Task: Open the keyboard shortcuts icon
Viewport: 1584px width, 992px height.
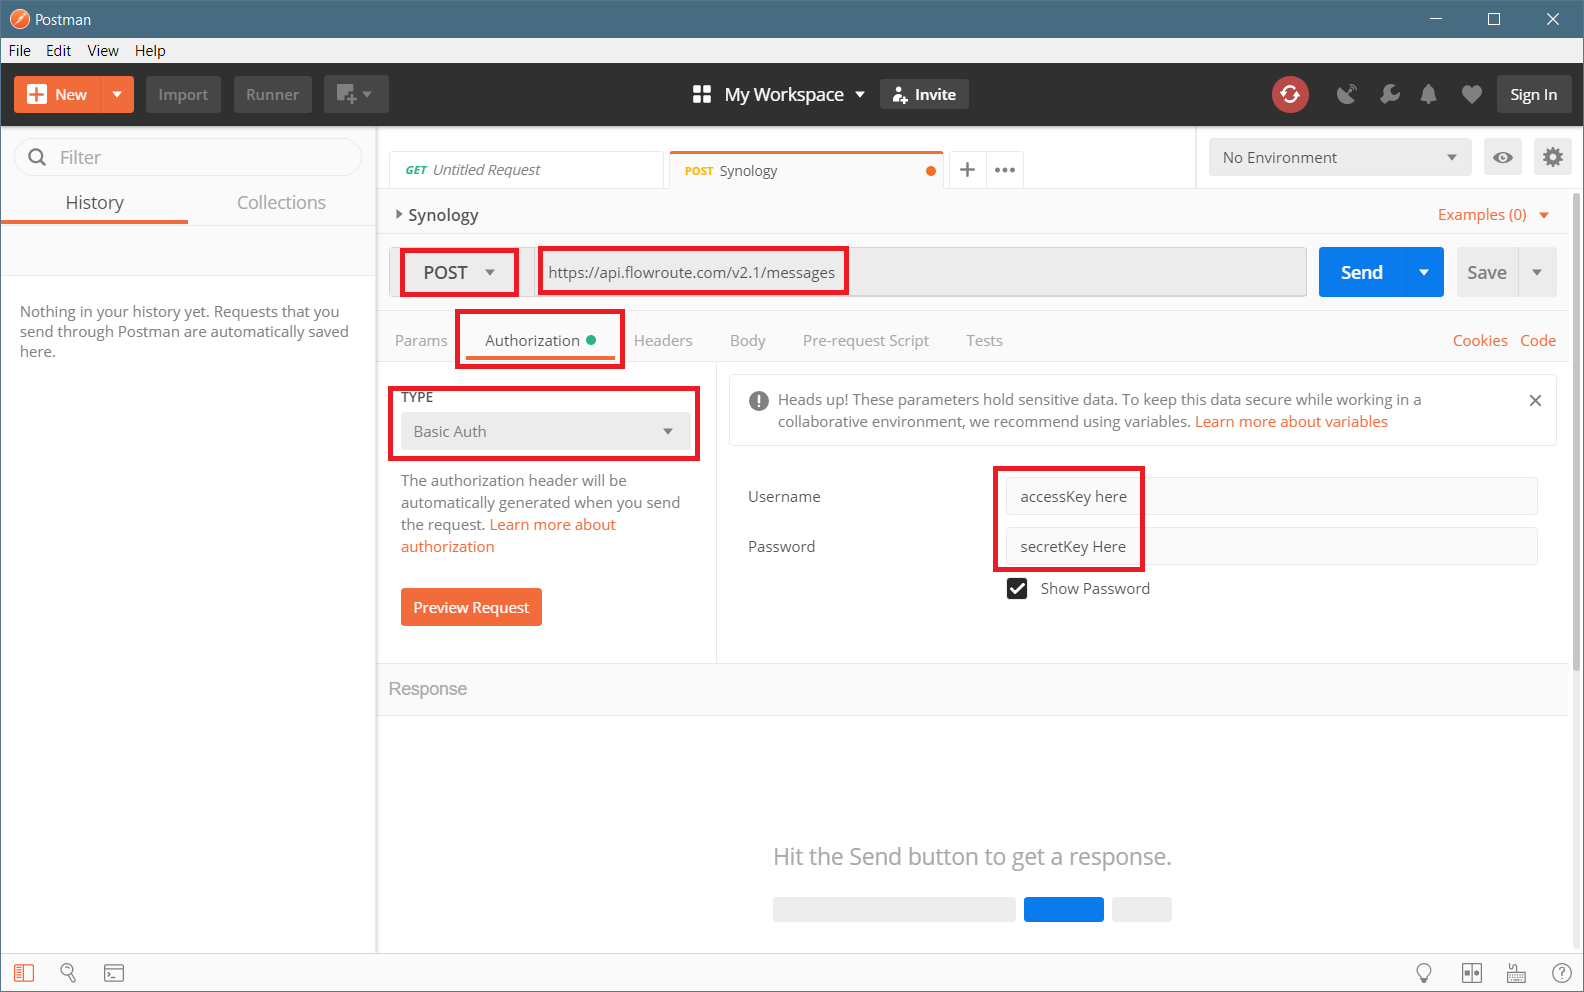Action: (1516, 972)
